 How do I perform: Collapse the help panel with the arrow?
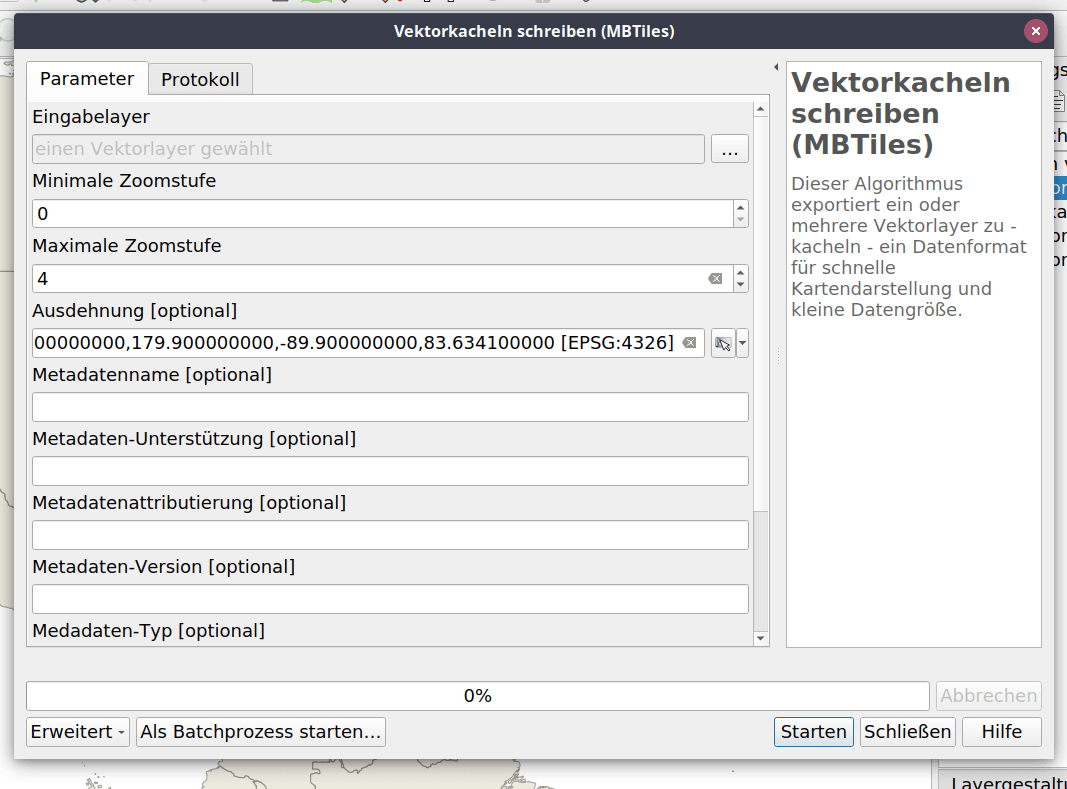[777, 67]
